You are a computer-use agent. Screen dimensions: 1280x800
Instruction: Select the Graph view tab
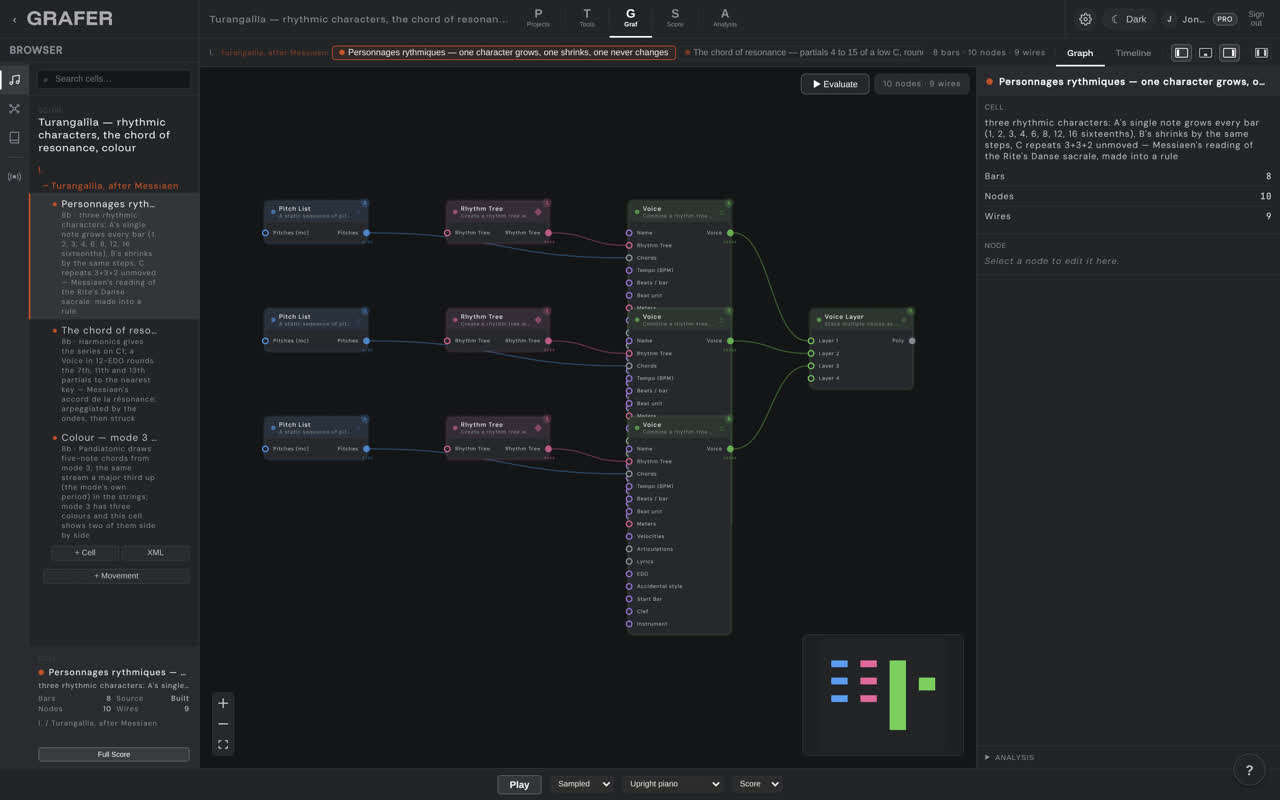(1080, 53)
